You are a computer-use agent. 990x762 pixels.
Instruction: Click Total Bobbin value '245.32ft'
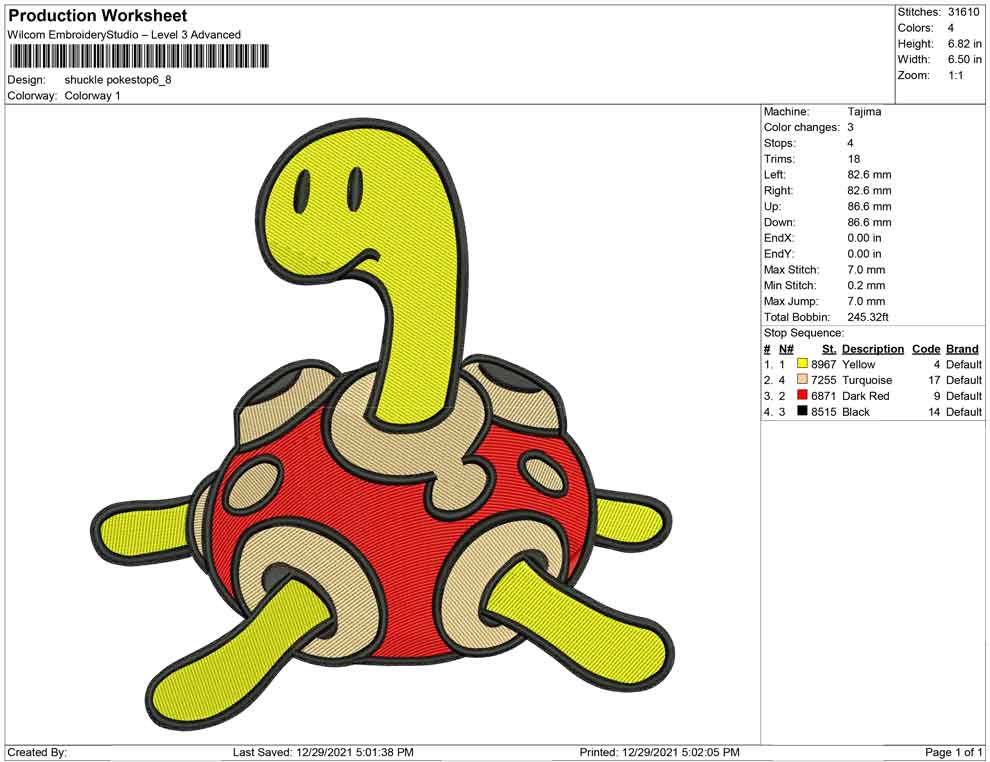click(x=868, y=317)
